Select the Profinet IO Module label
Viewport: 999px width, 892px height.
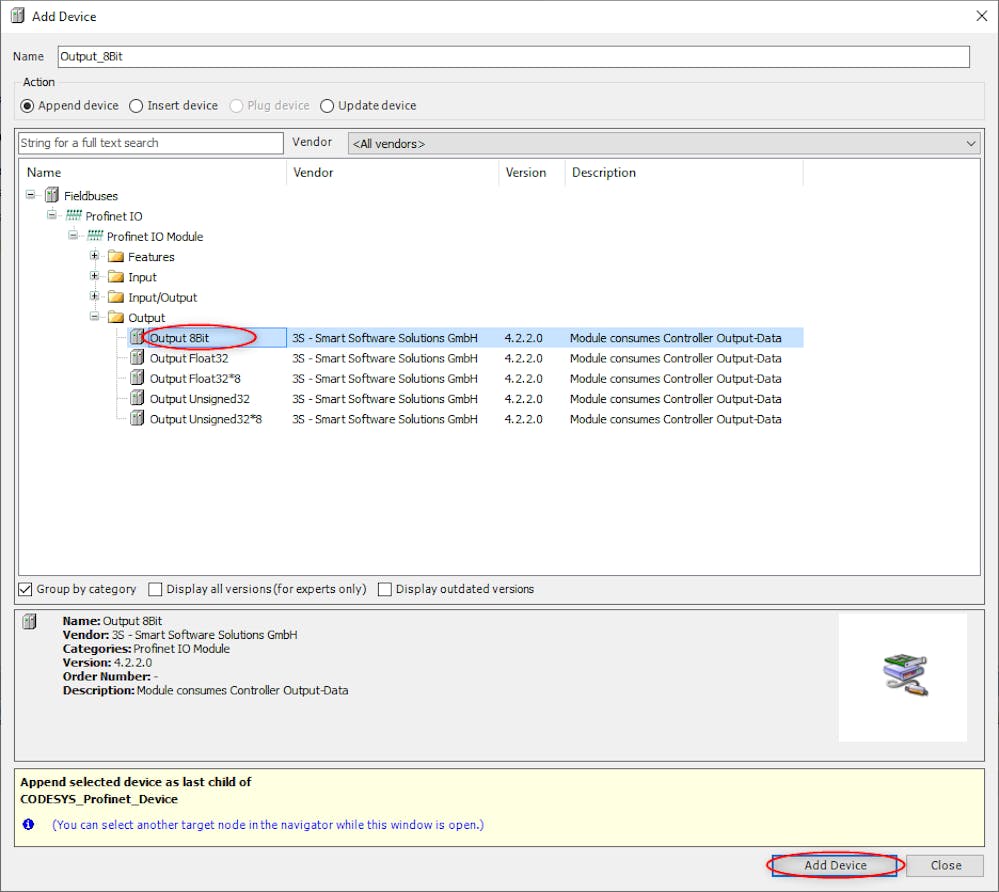click(x=155, y=236)
